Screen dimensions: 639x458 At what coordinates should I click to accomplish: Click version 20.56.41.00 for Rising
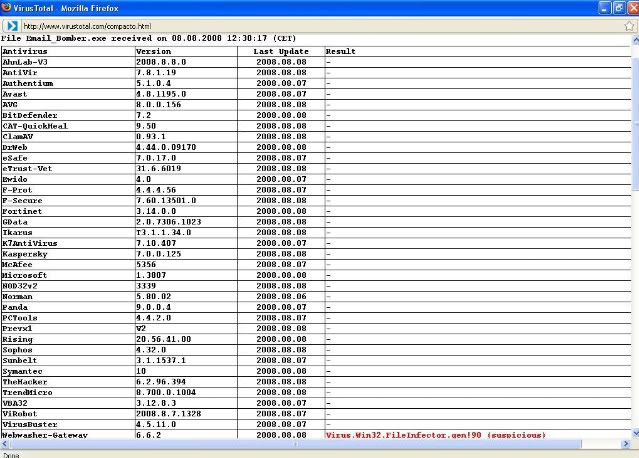(x=163, y=339)
